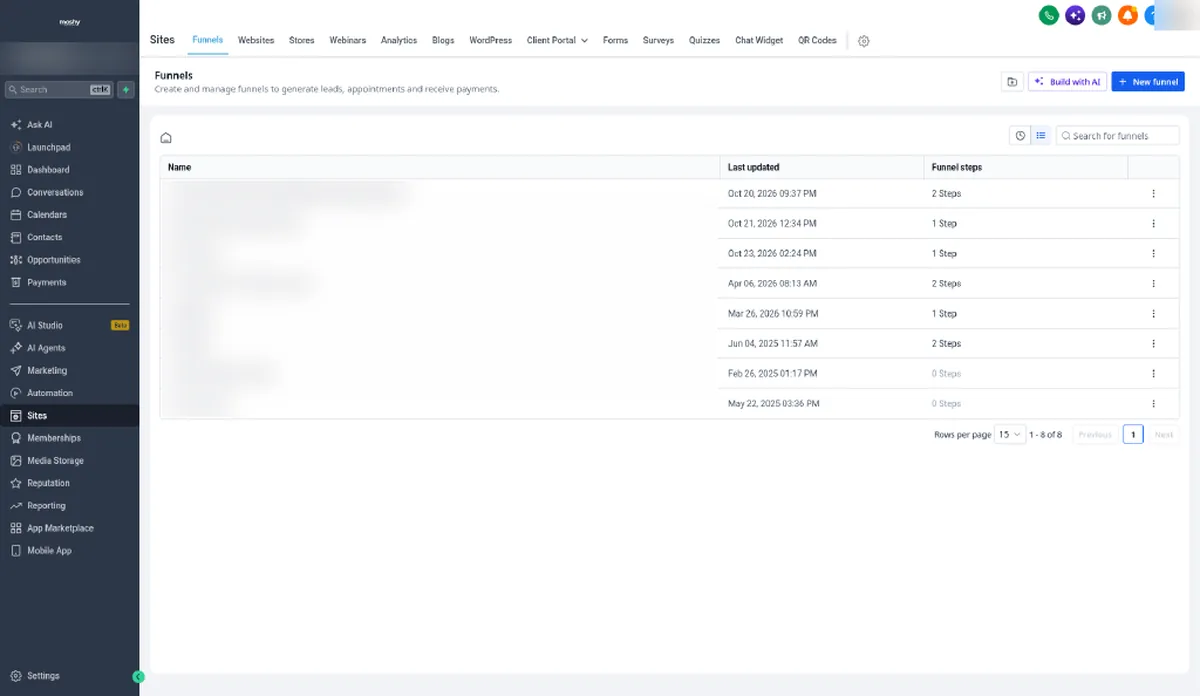
Task: Switch to the QR Codes tab
Action: click(x=817, y=40)
